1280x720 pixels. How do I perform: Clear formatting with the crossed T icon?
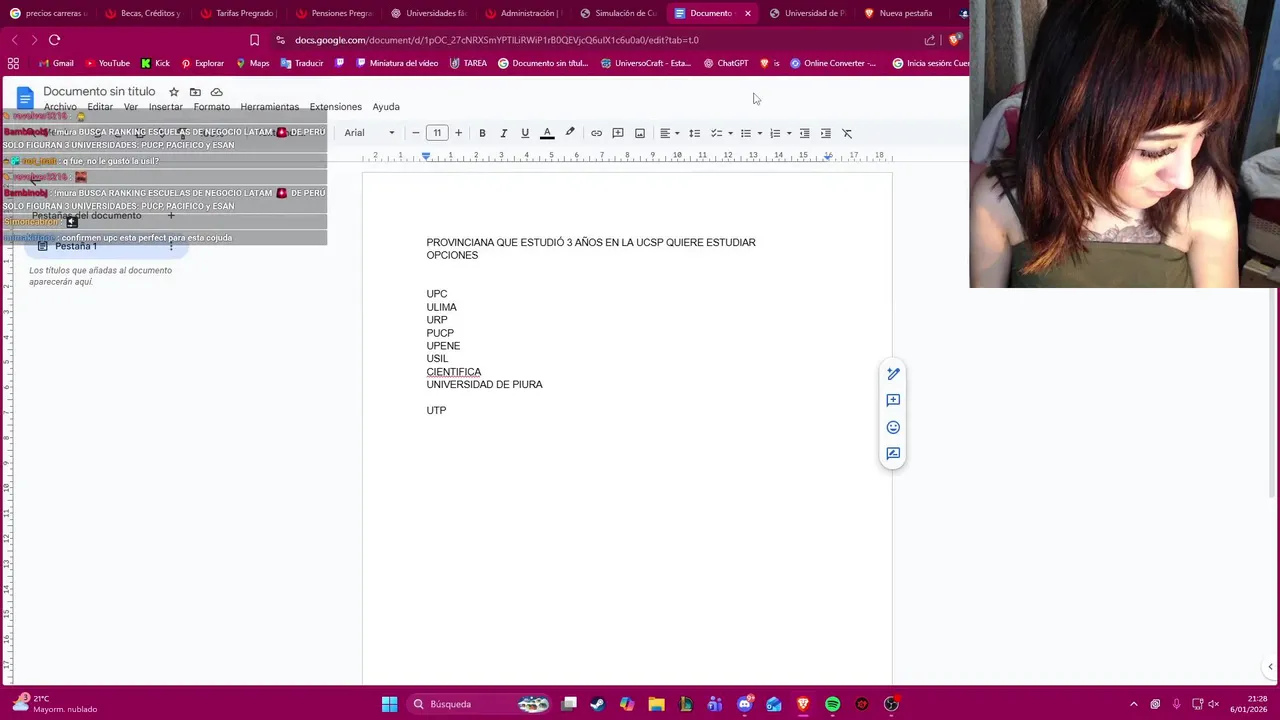point(847,133)
